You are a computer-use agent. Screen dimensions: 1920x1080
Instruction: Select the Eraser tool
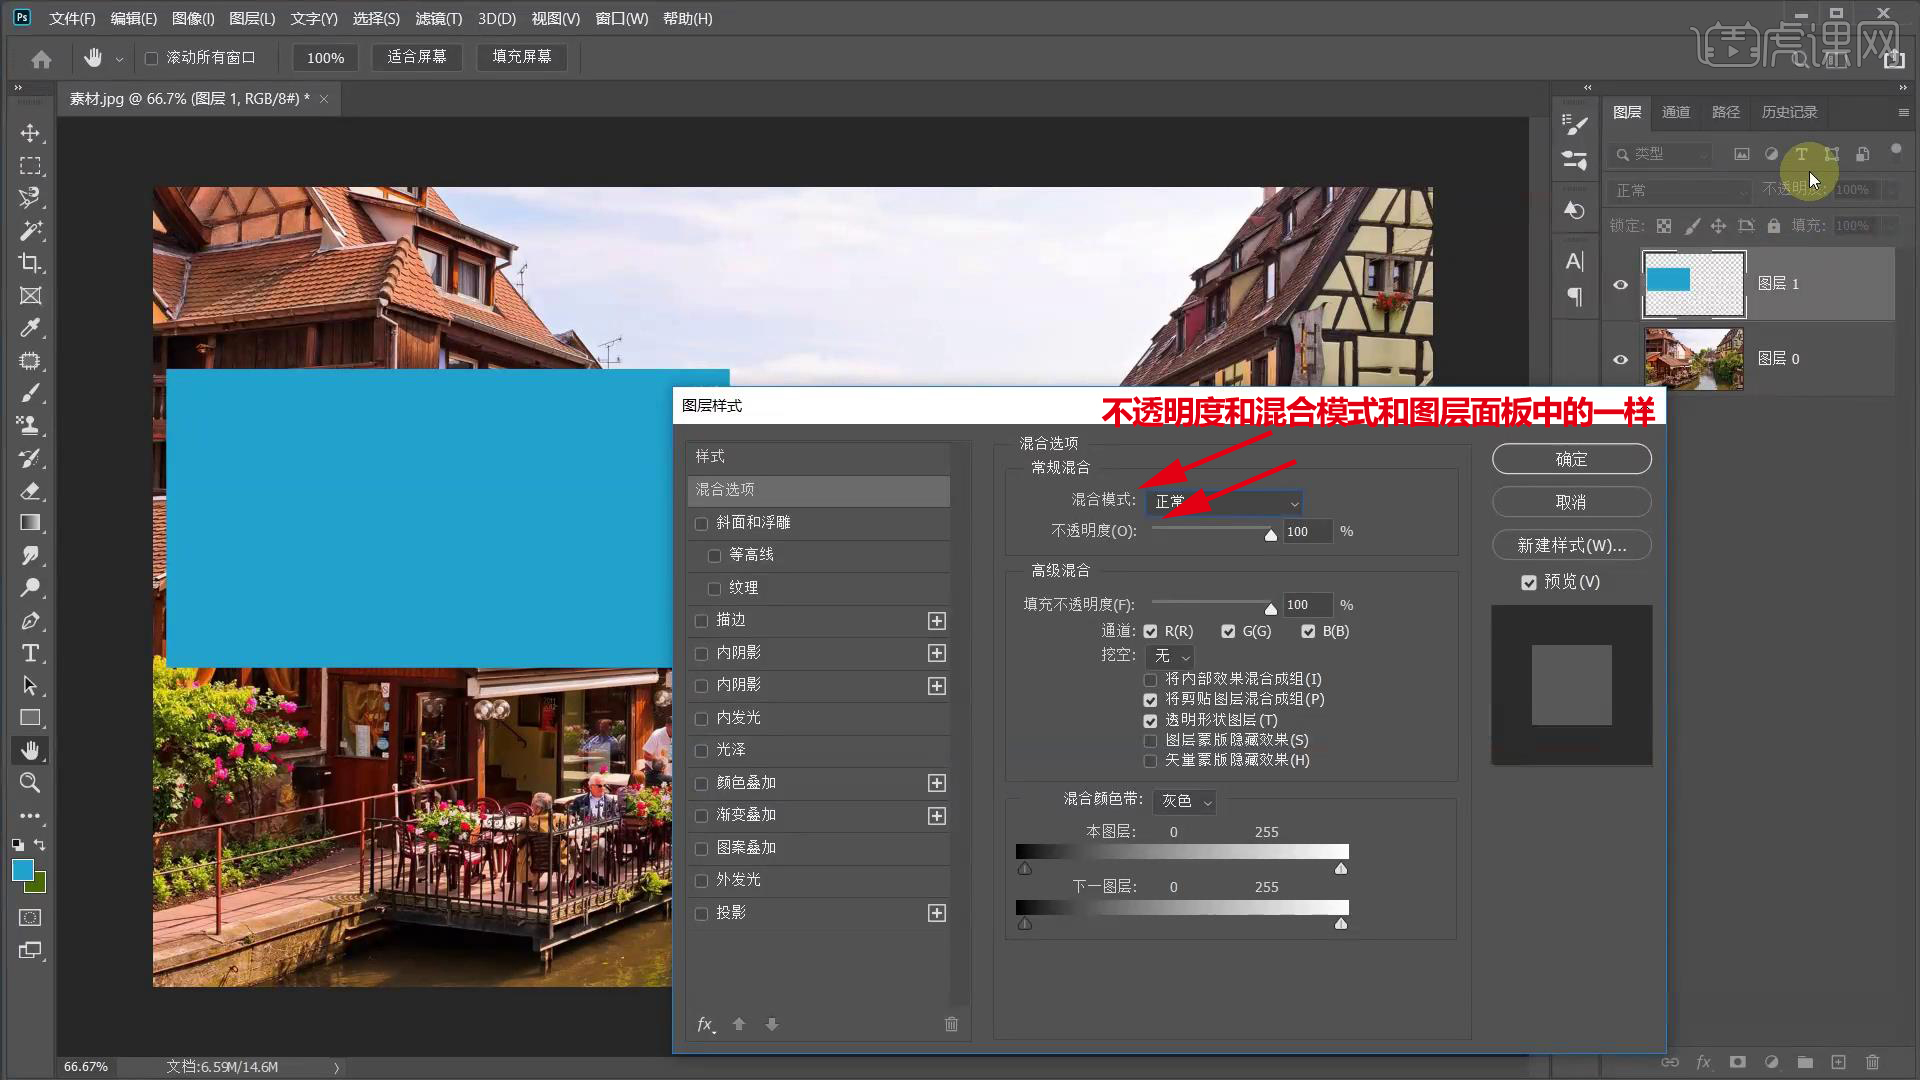(30, 491)
